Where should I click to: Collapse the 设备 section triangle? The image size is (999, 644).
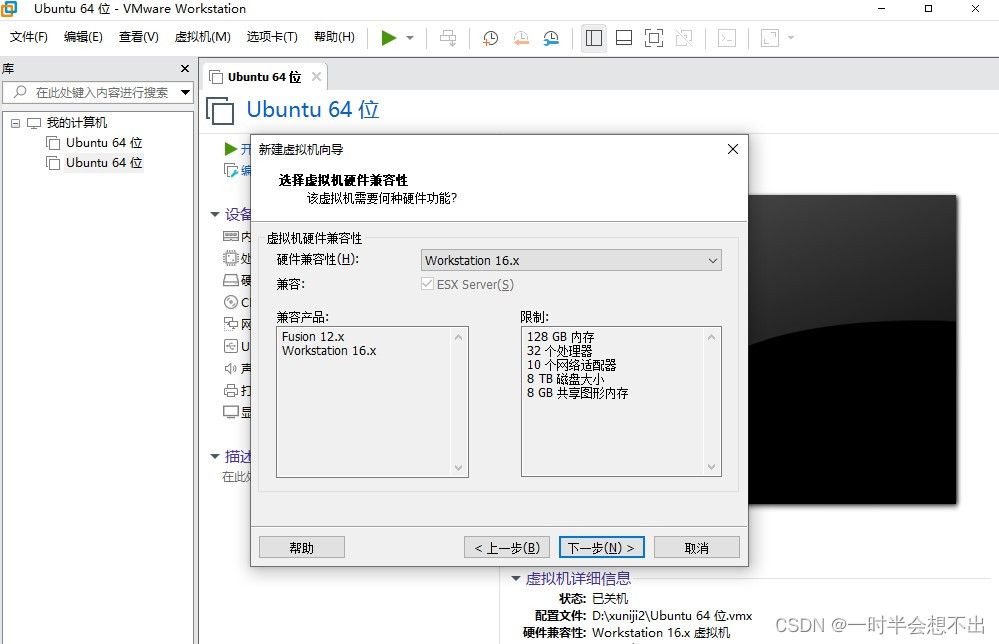click(x=215, y=215)
